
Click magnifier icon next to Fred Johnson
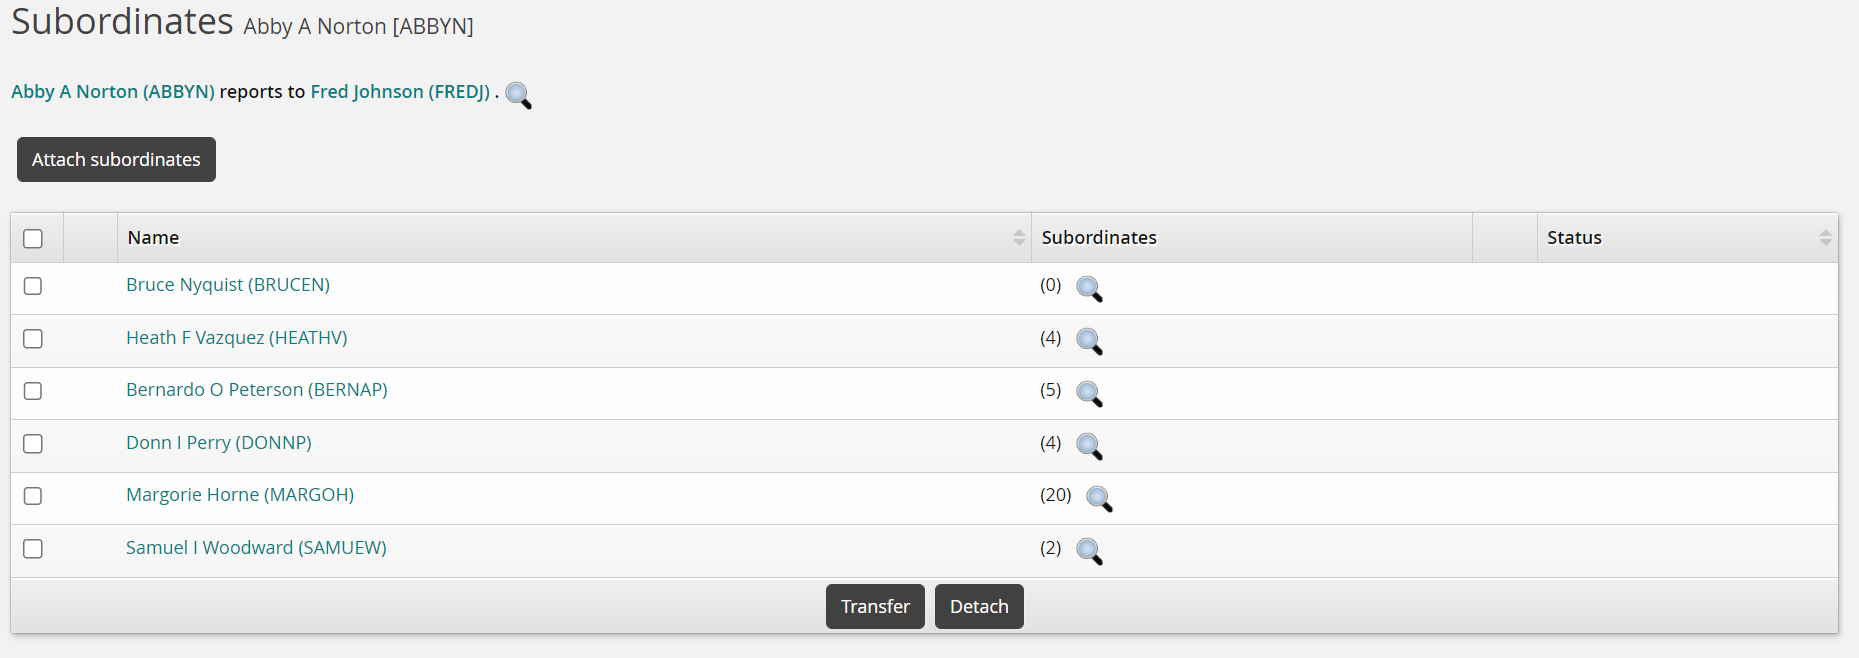click(x=518, y=95)
